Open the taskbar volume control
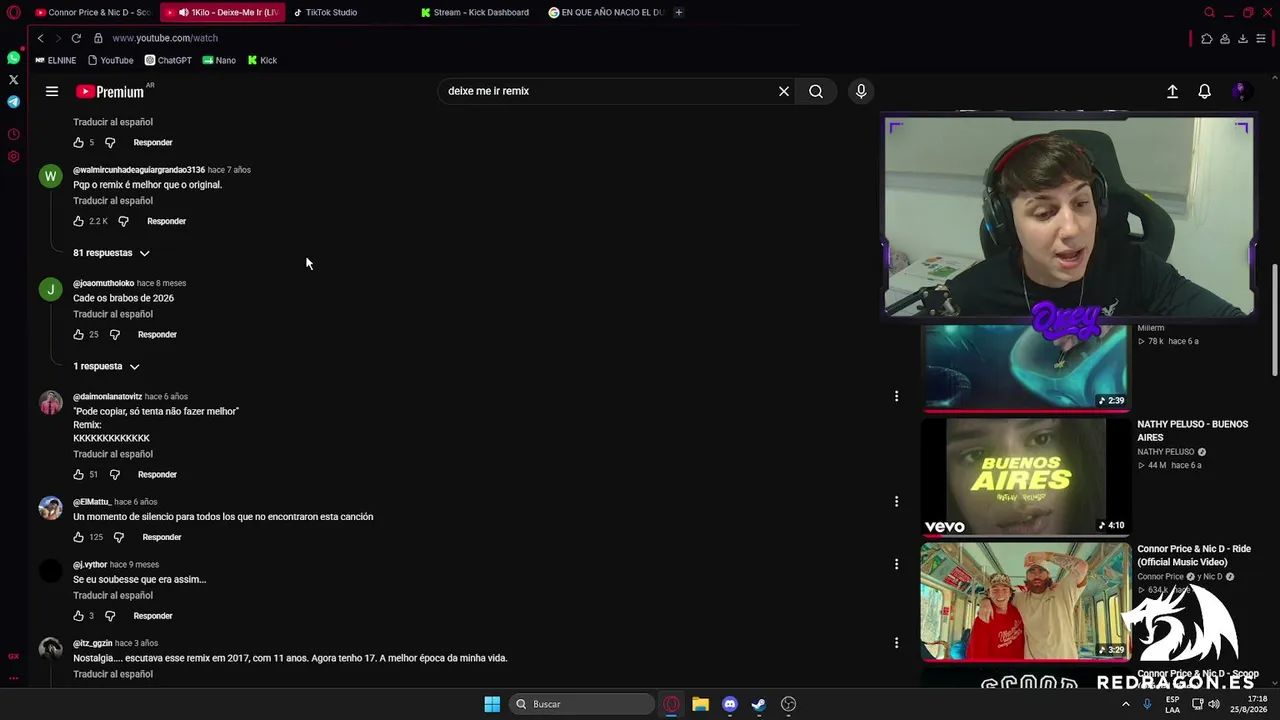The width and height of the screenshot is (1280, 720). click(x=1213, y=704)
